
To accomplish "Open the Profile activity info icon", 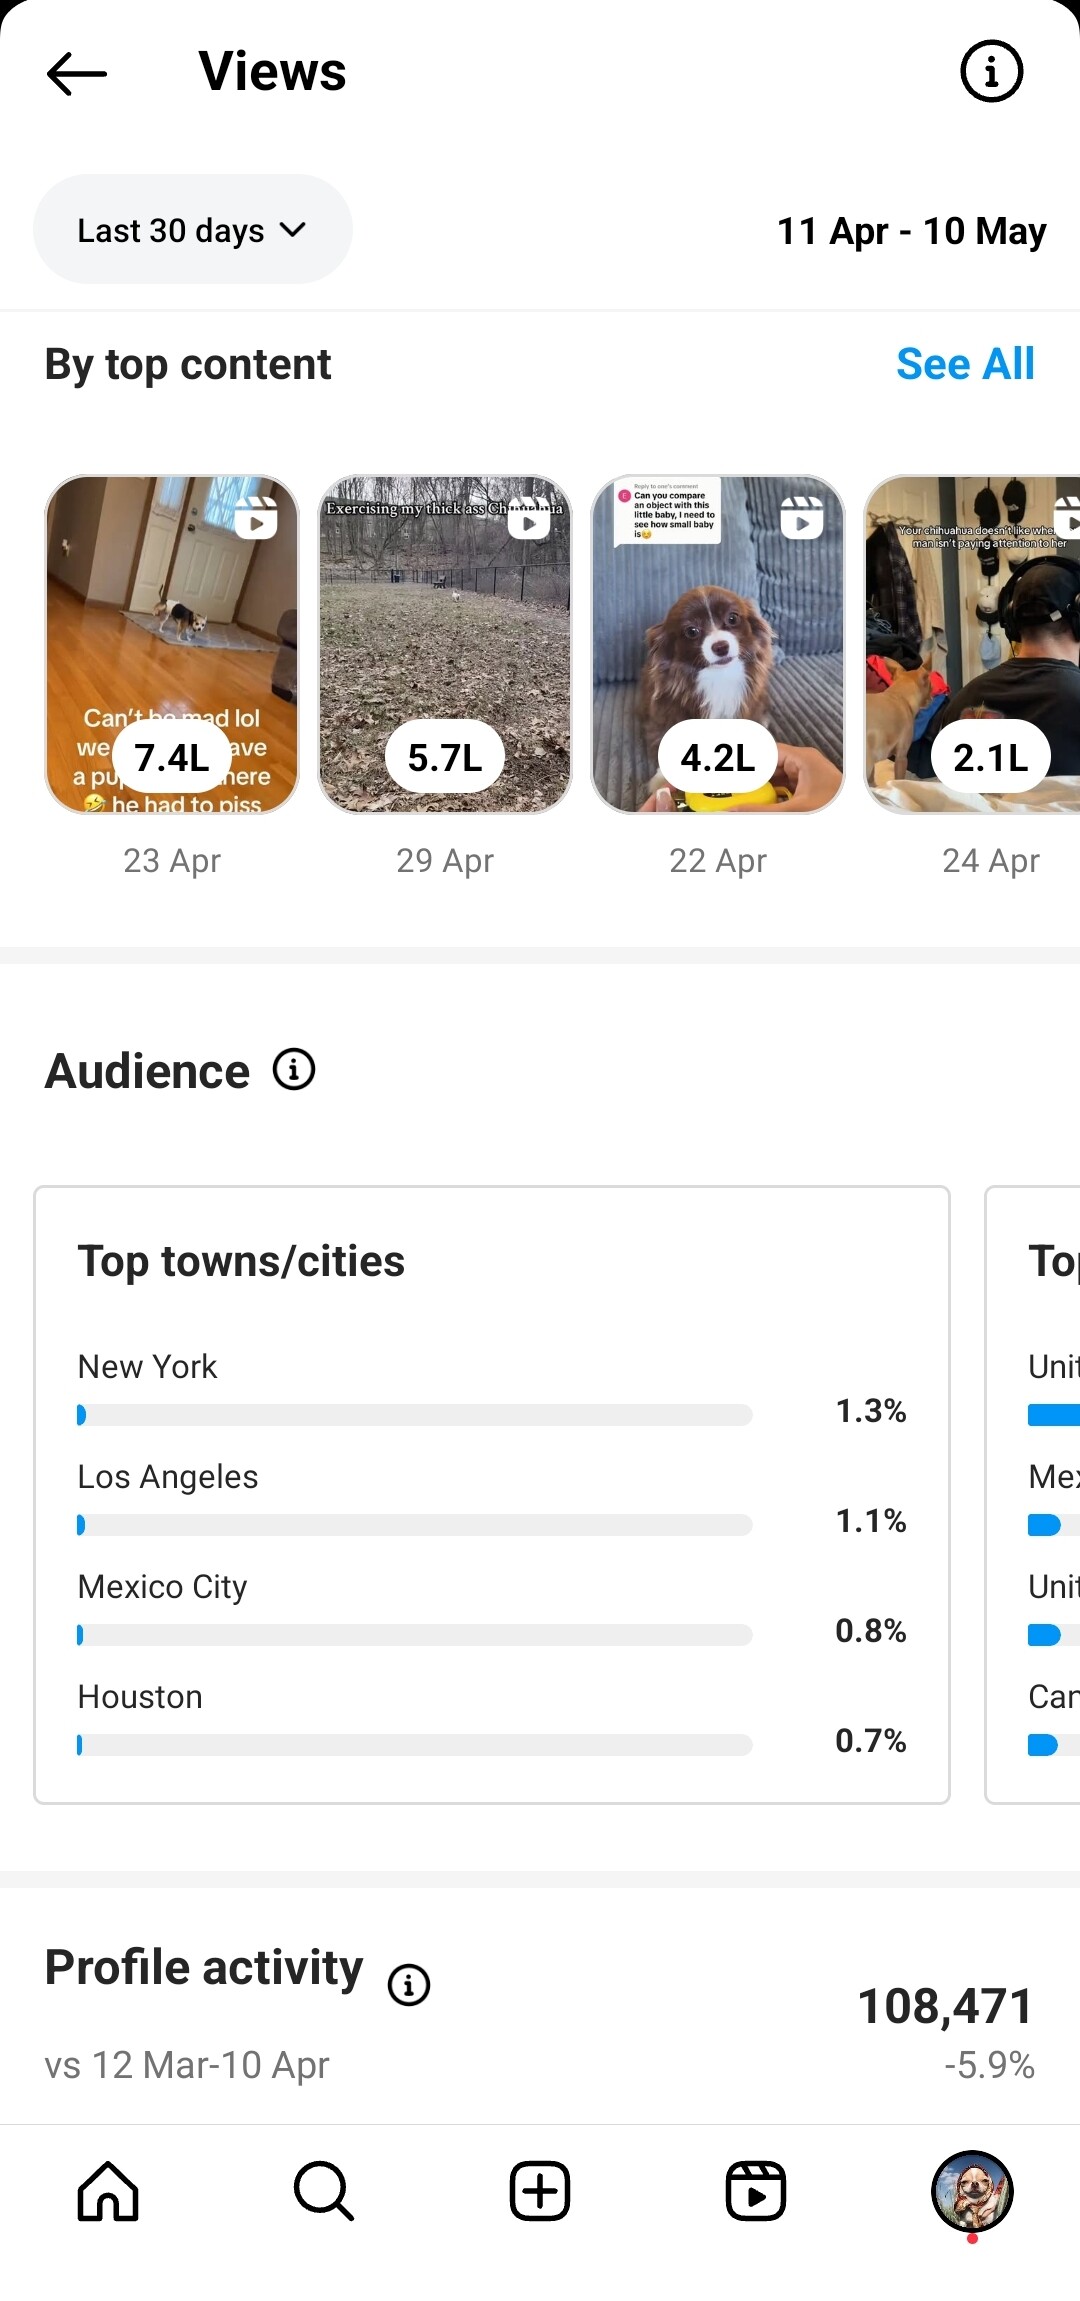I will click(409, 1985).
